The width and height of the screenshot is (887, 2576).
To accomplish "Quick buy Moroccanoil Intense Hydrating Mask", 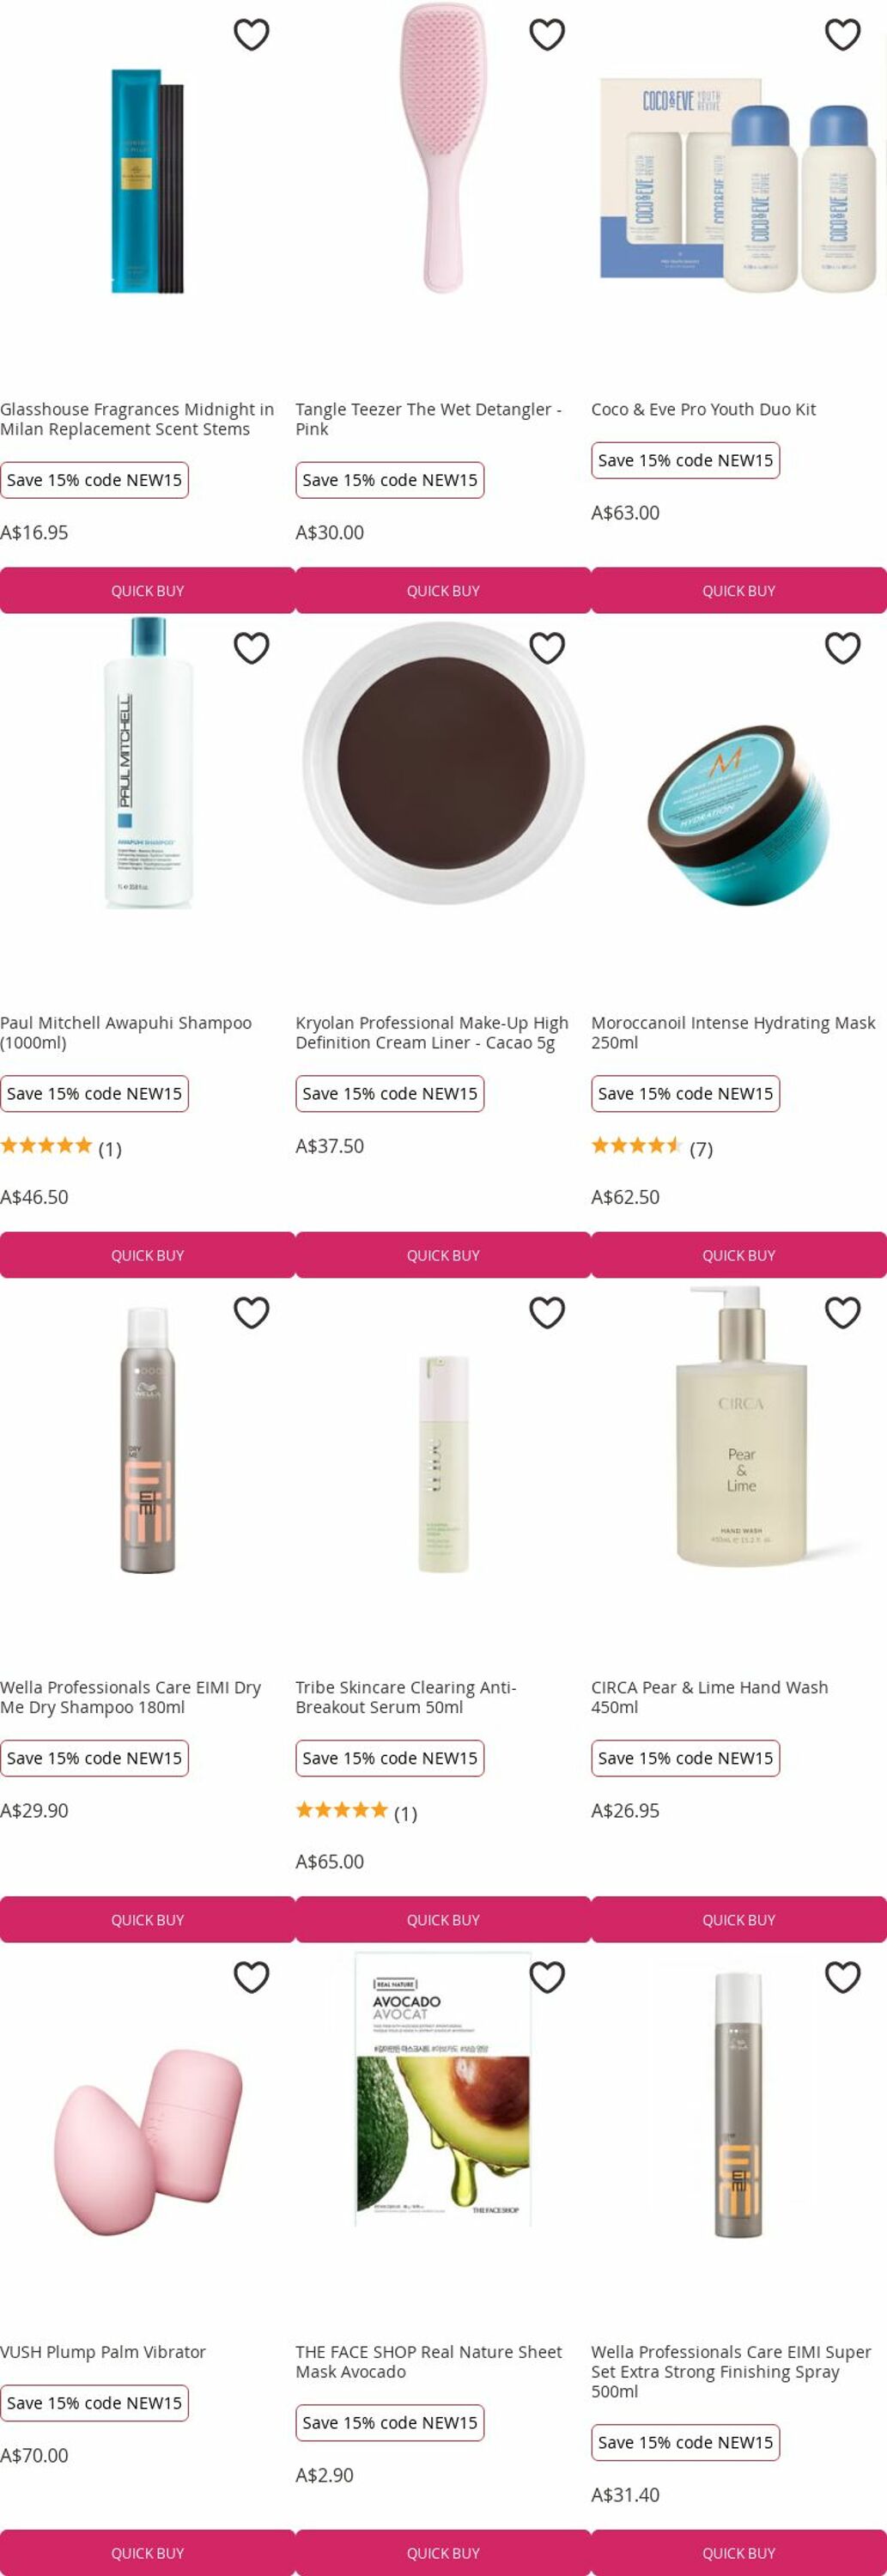I will 739,1255.
